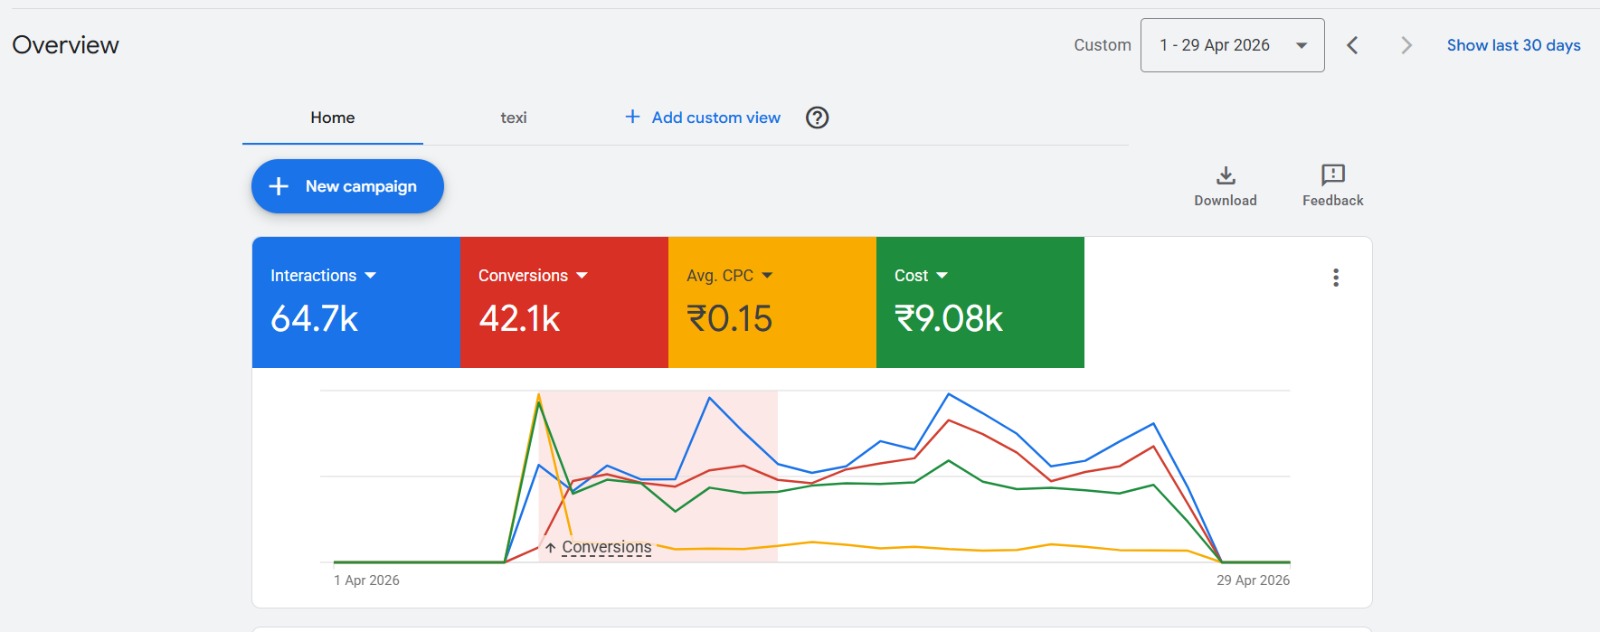Click the Download icon
The height and width of the screenshot is (632, 1600).
(1225, 176)
